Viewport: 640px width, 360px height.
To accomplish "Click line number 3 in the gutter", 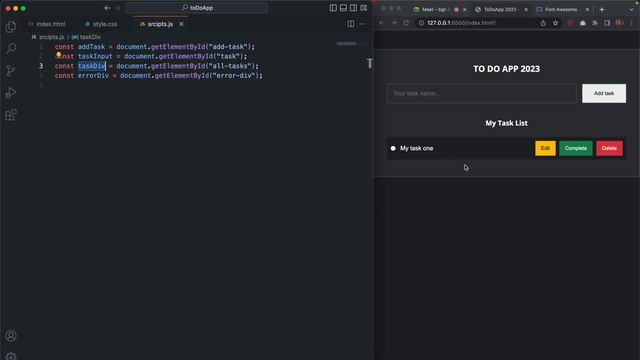I will (41, 66).
